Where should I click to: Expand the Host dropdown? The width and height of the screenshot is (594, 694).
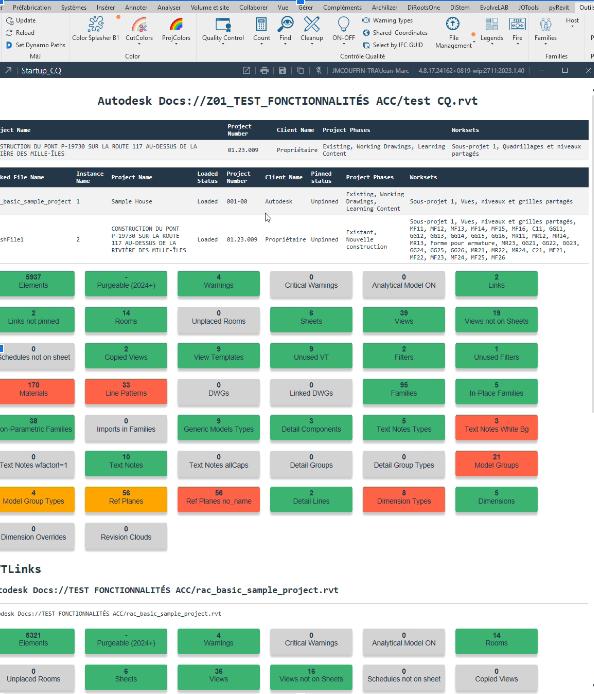pos(572,27)
